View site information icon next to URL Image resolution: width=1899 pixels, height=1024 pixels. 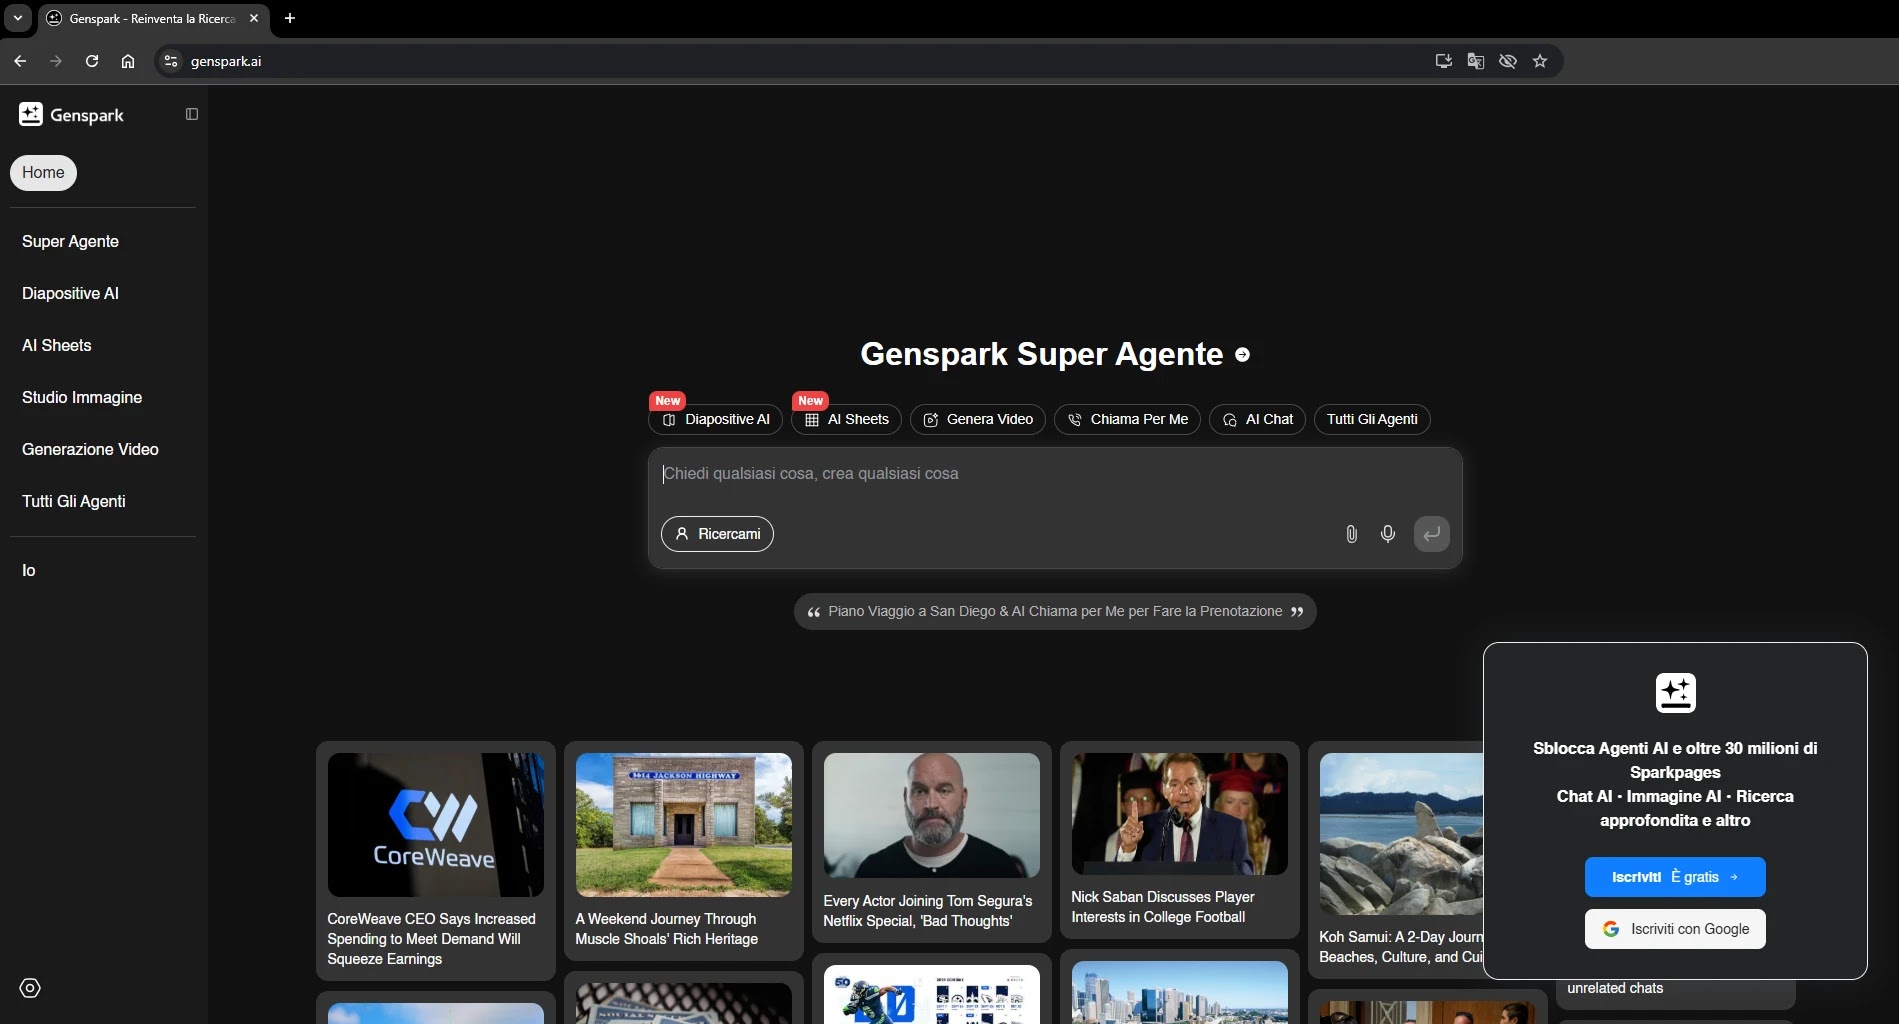coord(171,61)
